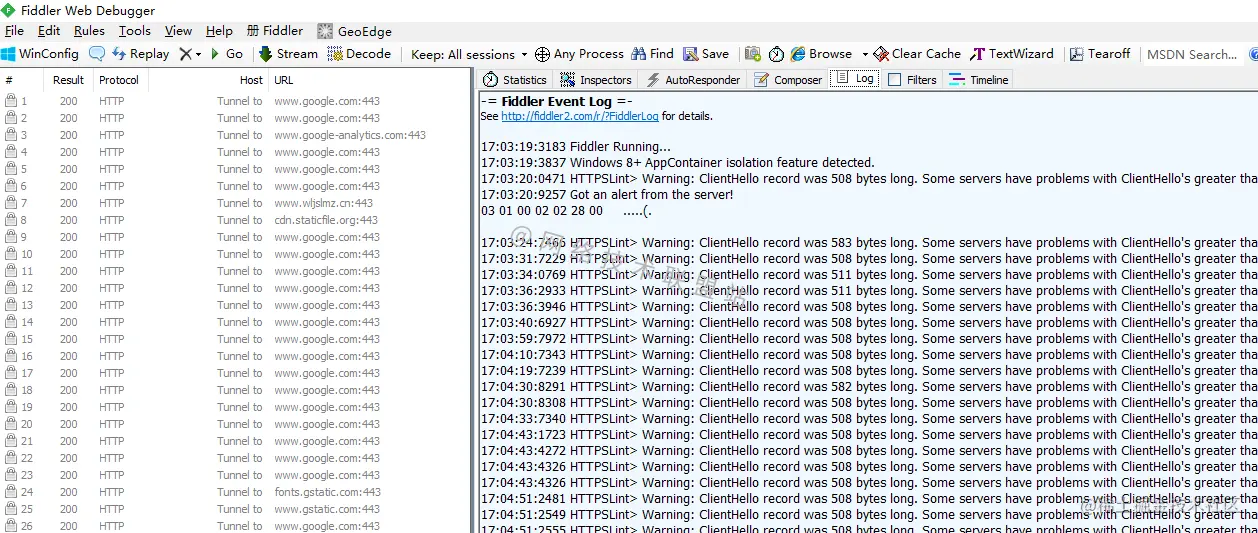Replay the selected sessions
This screenshot has width=1258, height=533.
coord(141,54)
